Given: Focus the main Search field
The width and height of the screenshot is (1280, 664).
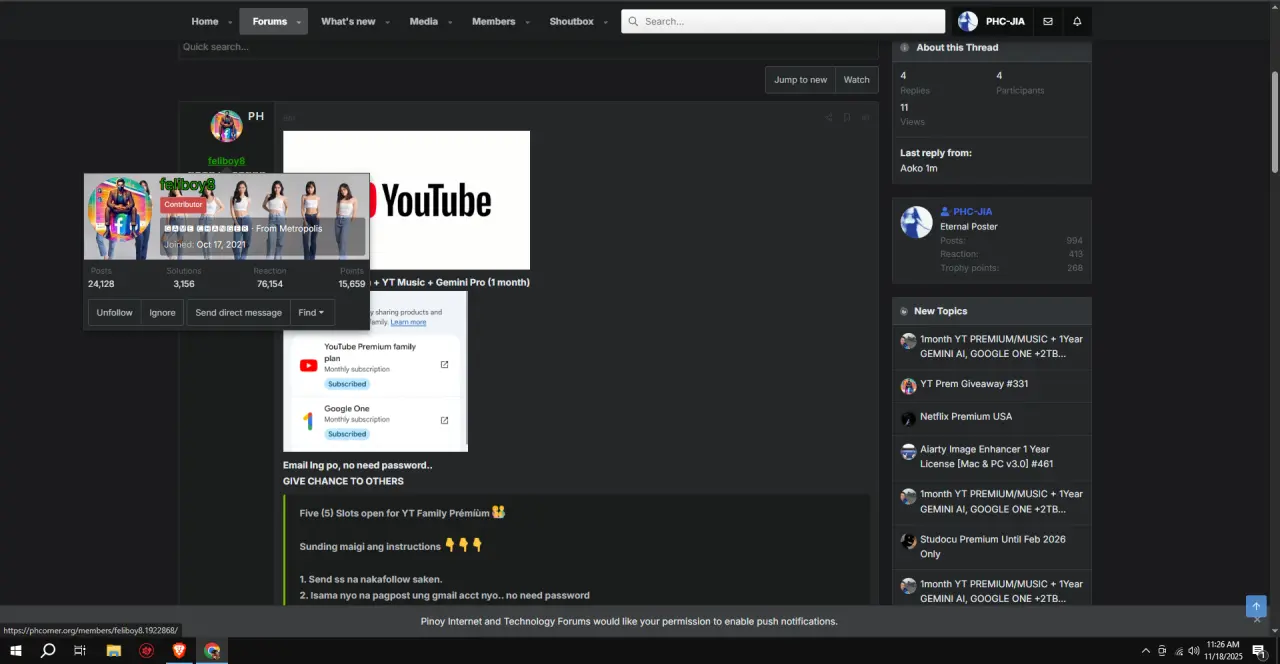Looking at the screenshot, I should [x=783, y=21].
